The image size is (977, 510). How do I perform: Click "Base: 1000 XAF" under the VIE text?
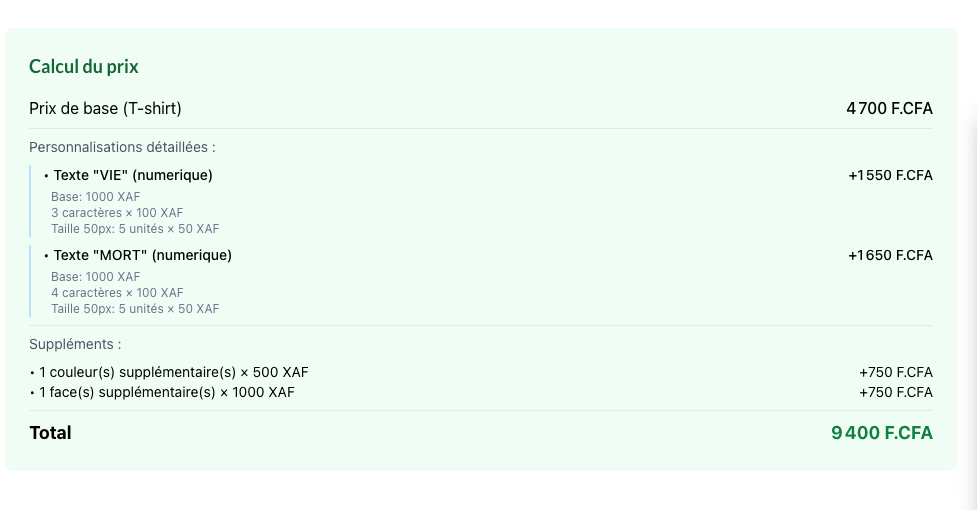[x=96, y=196]
